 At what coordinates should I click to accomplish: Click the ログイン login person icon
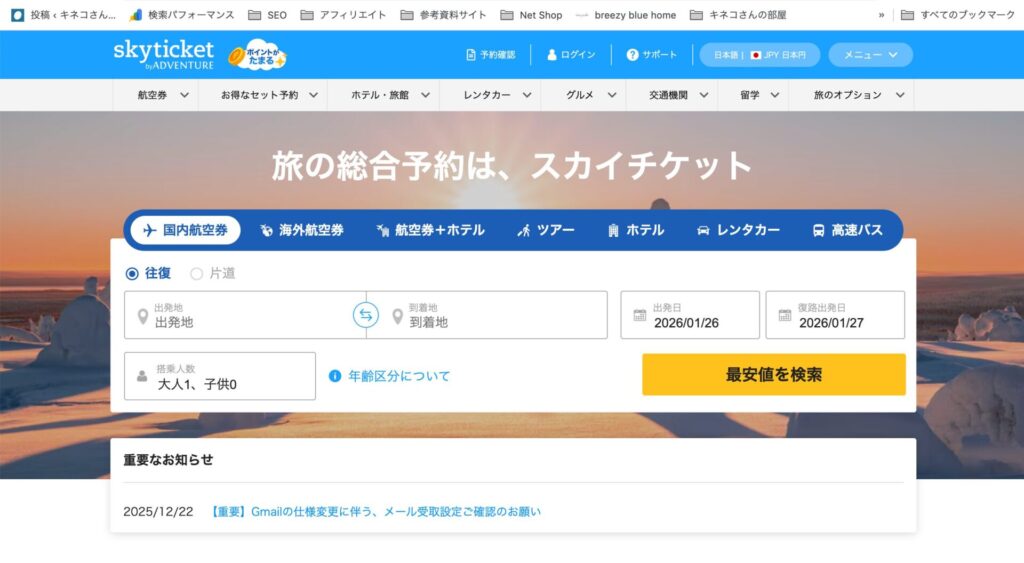point(552,55)
